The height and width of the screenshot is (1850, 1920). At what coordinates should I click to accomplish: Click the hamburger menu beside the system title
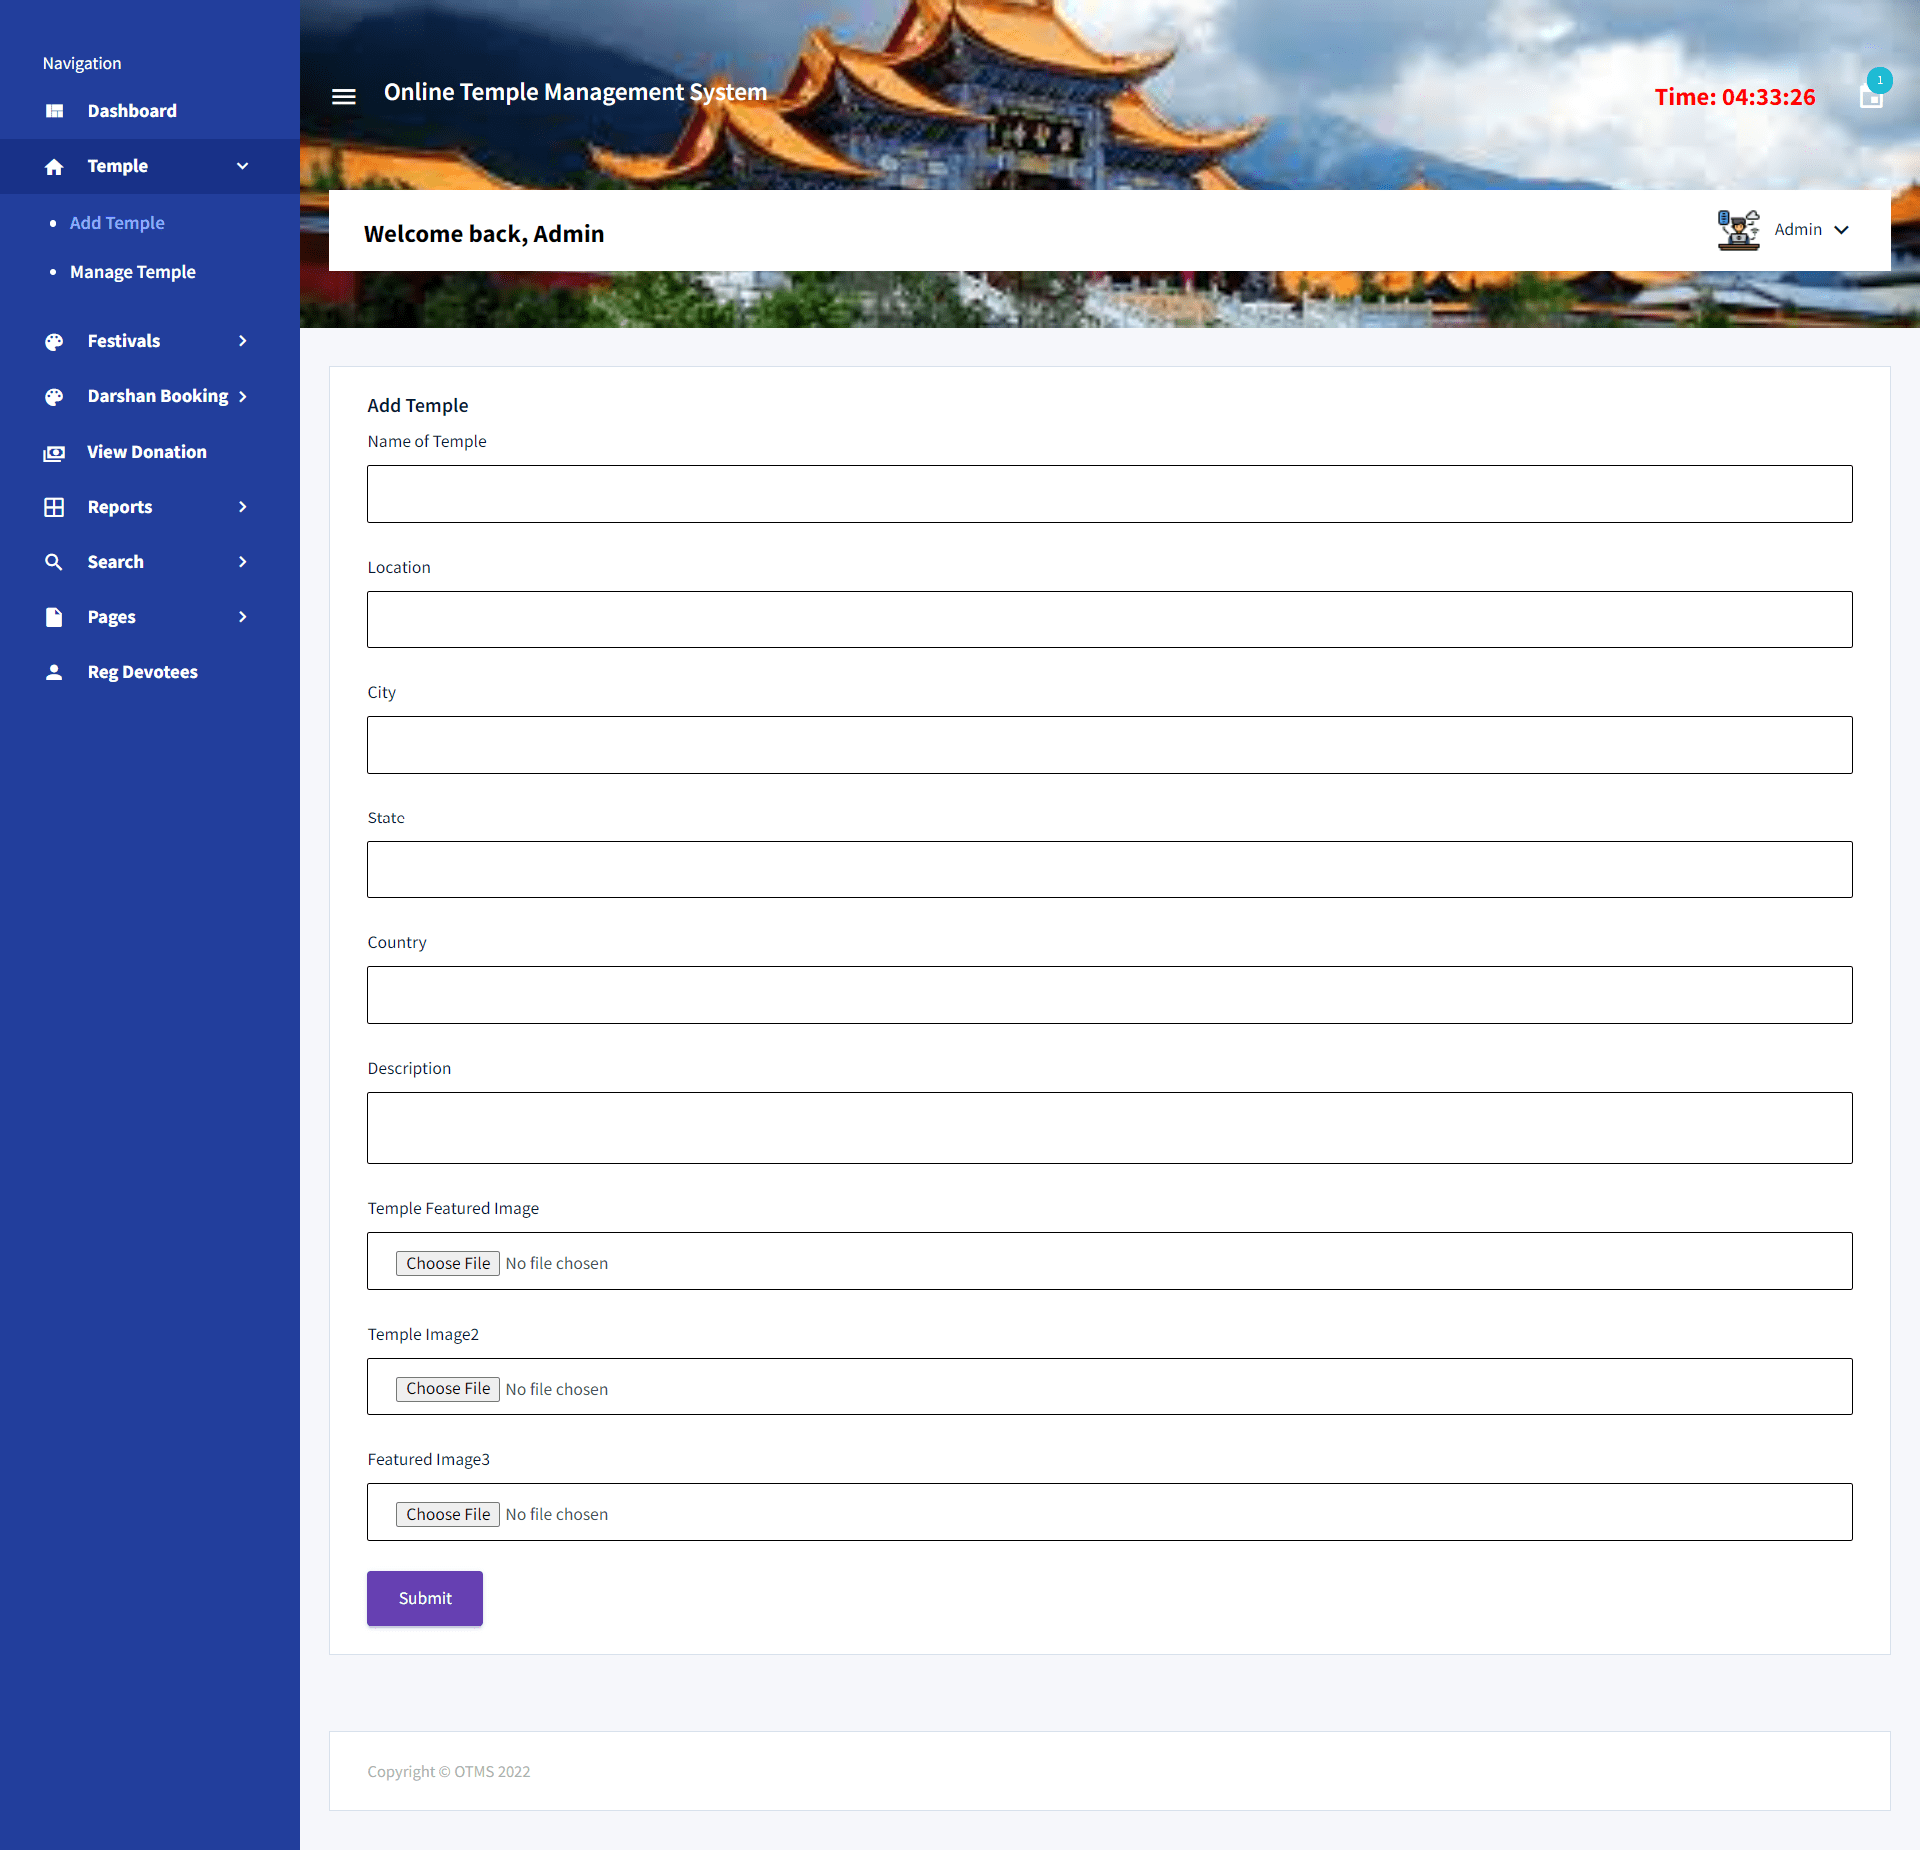click(343, 95)
